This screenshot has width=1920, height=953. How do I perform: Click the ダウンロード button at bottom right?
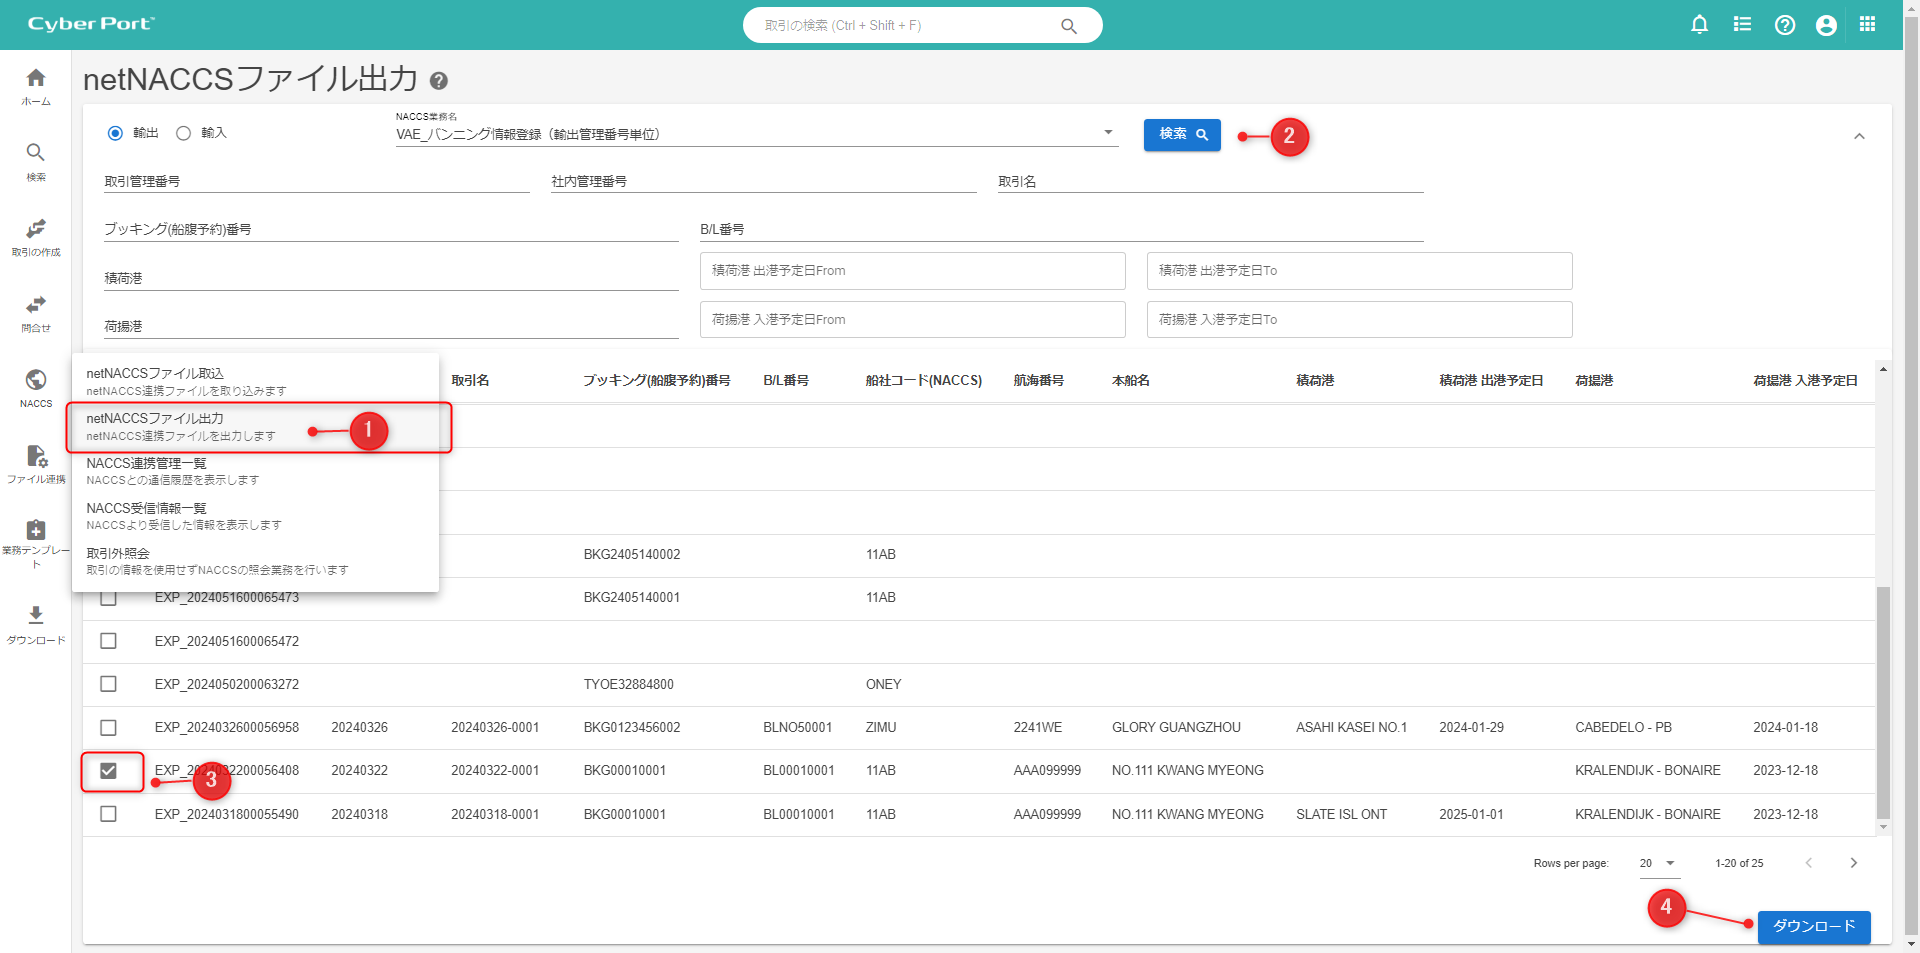[x=1813, y=926]
